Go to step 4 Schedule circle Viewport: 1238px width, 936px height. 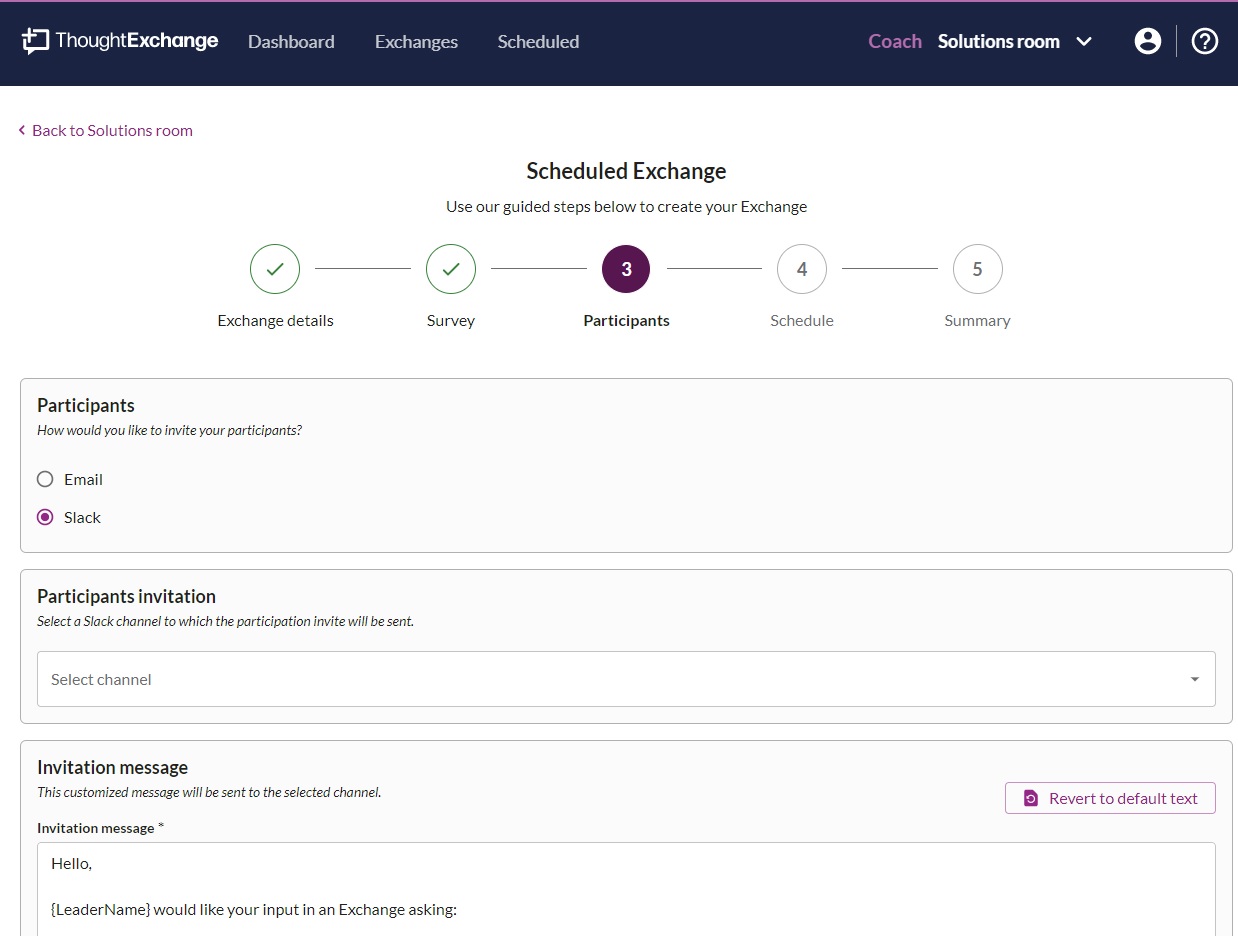pyautogui.click(x=802, y=269)
